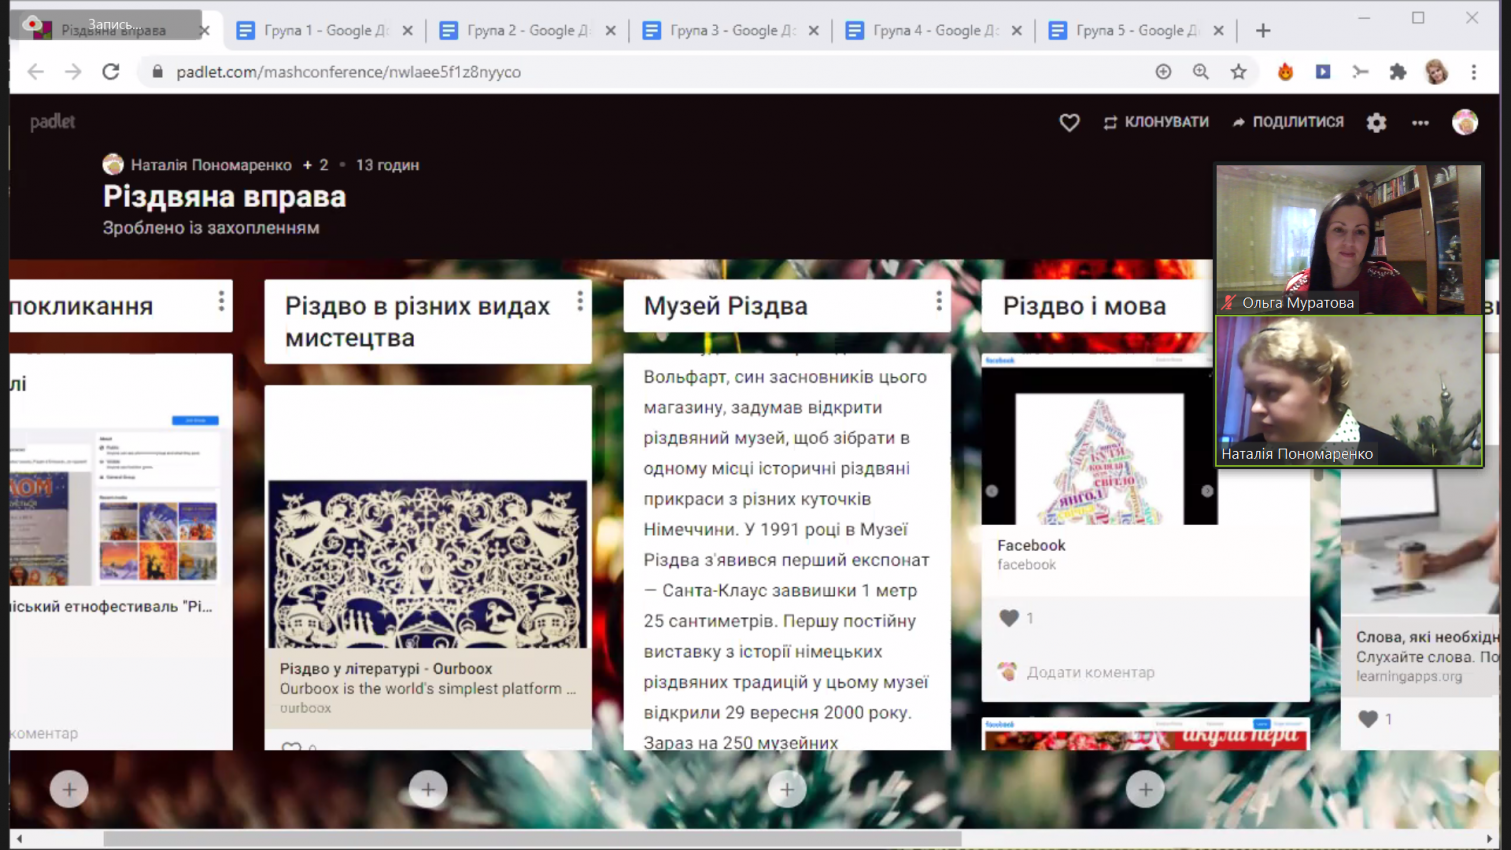Close the Група 3 tab

click(814, 31)
